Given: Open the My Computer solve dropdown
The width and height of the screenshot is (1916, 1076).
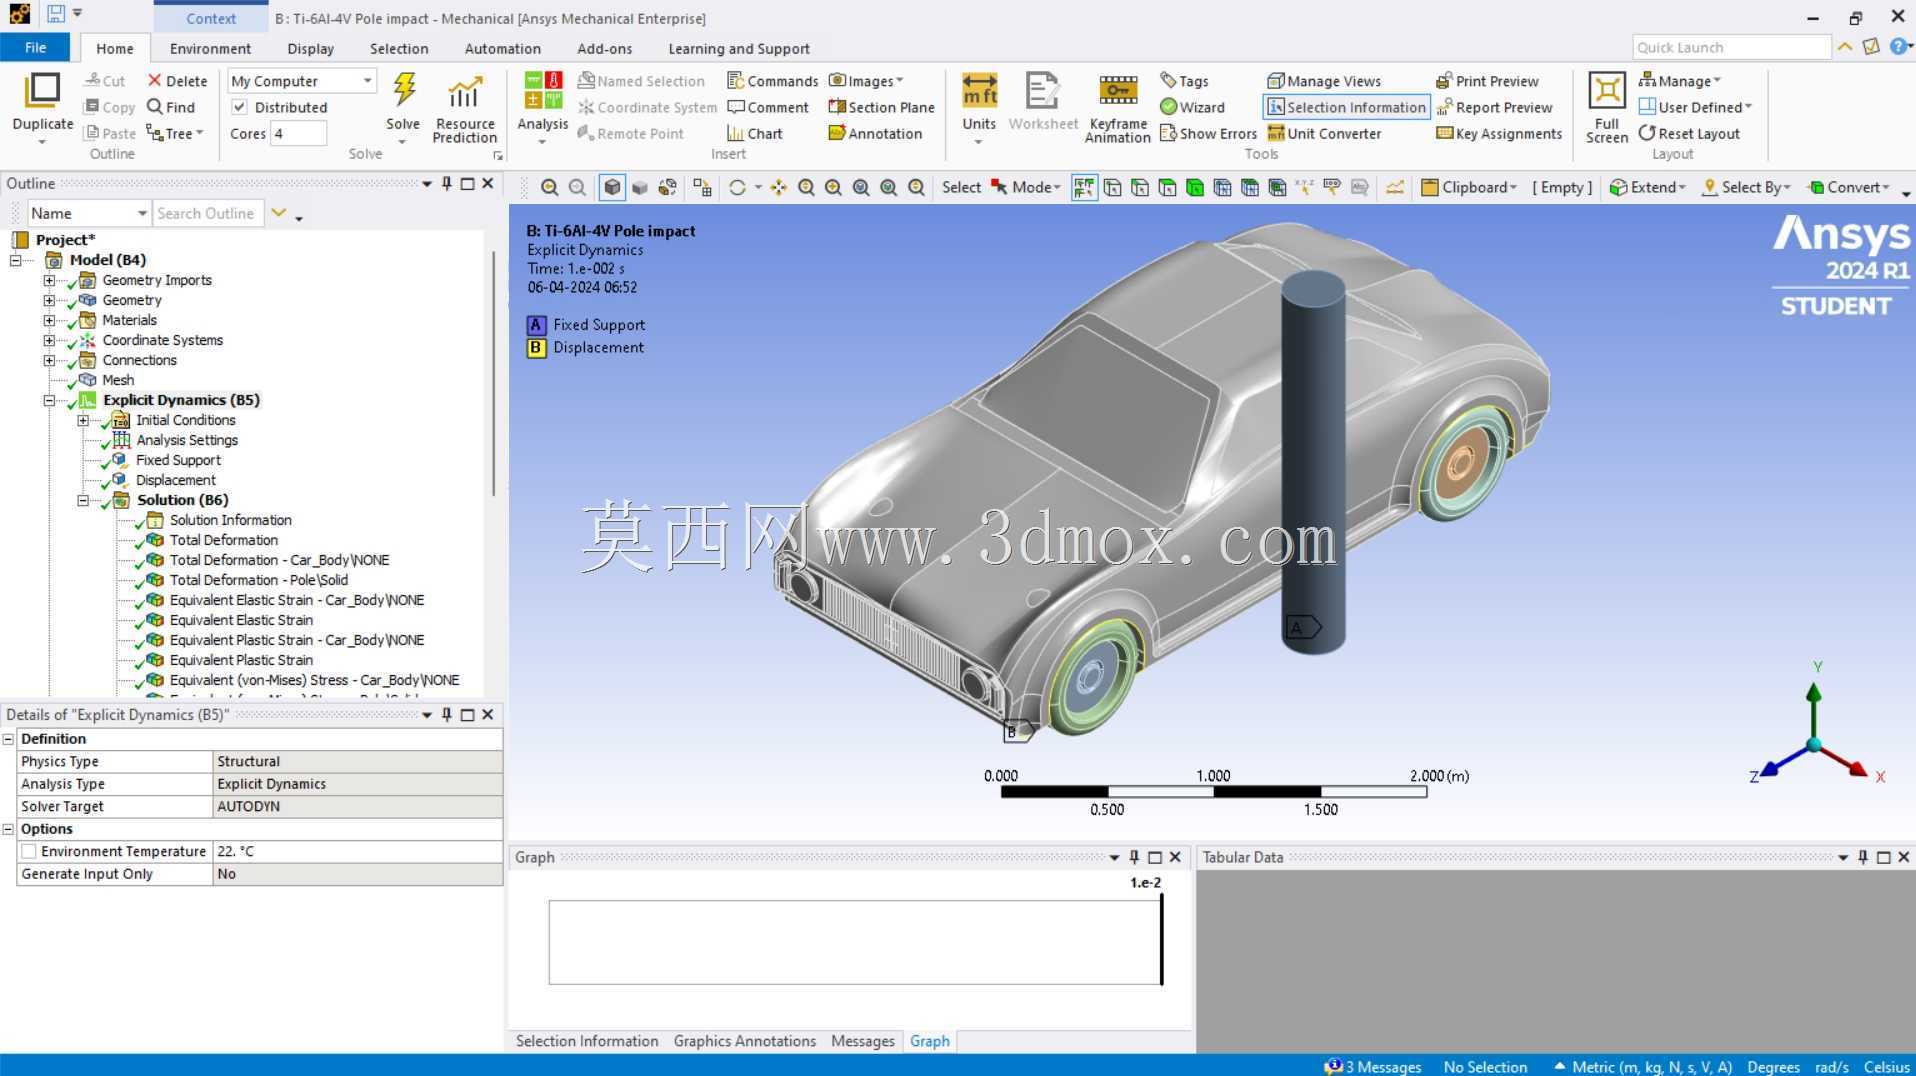Looking at the screenshot, I should 302,81.
